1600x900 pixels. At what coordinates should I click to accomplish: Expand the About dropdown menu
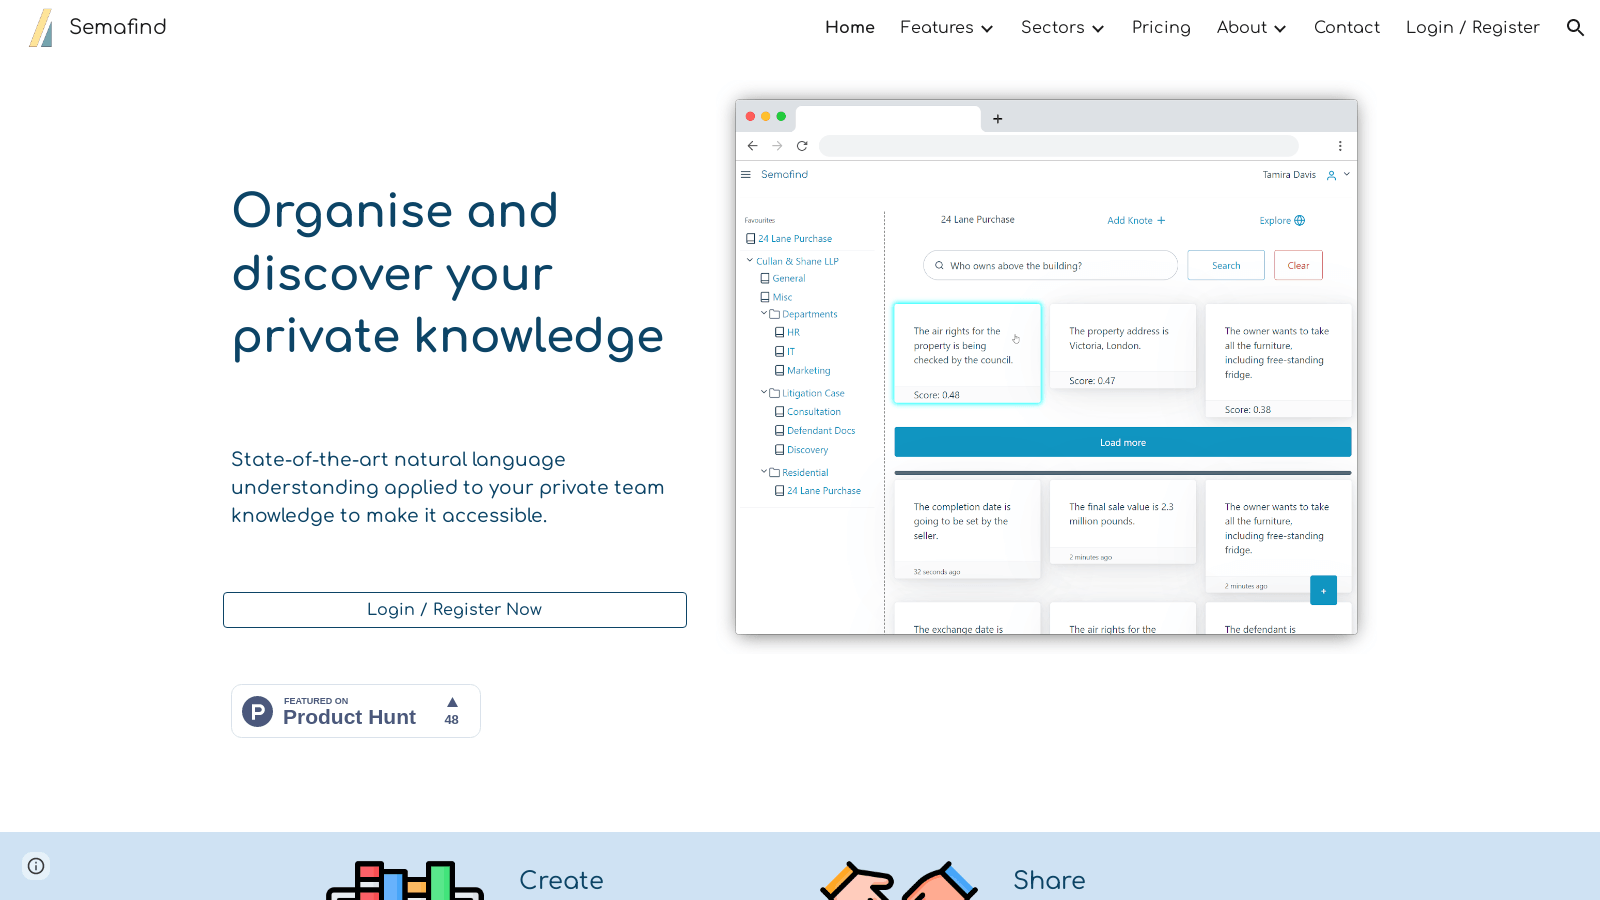tap(1252, 27)
